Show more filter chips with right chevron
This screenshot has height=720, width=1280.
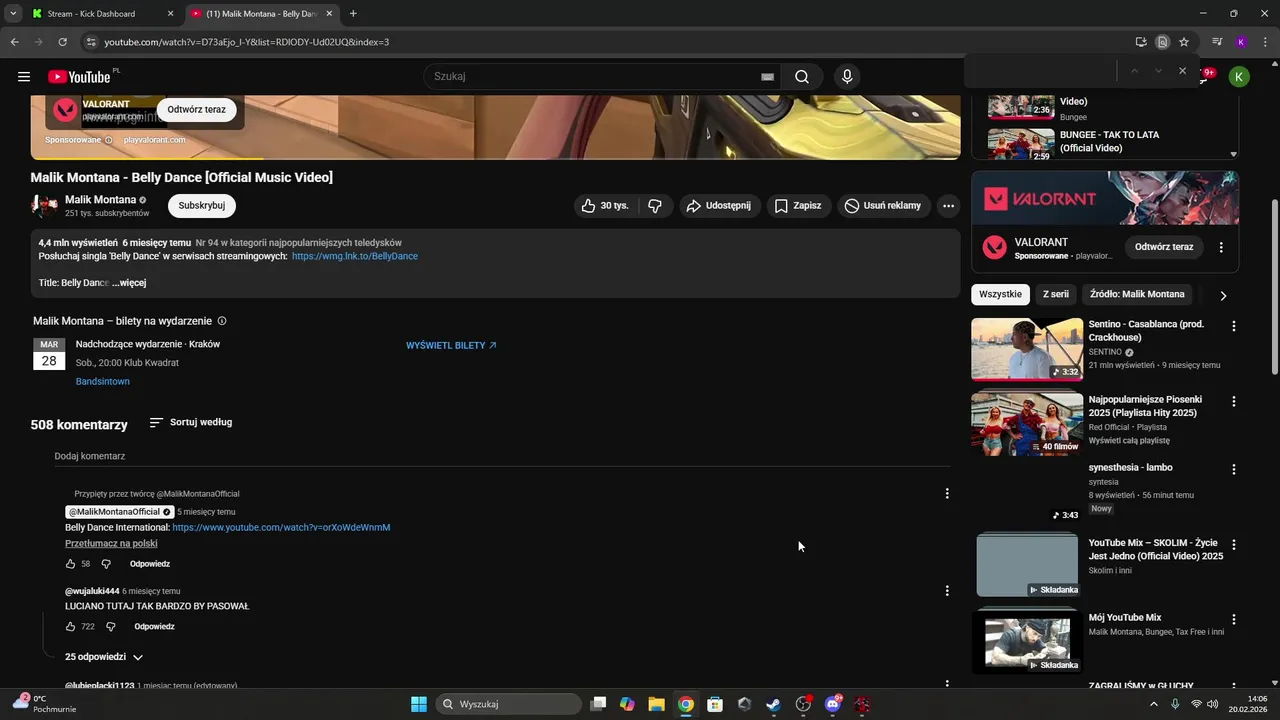[1223, 295]
